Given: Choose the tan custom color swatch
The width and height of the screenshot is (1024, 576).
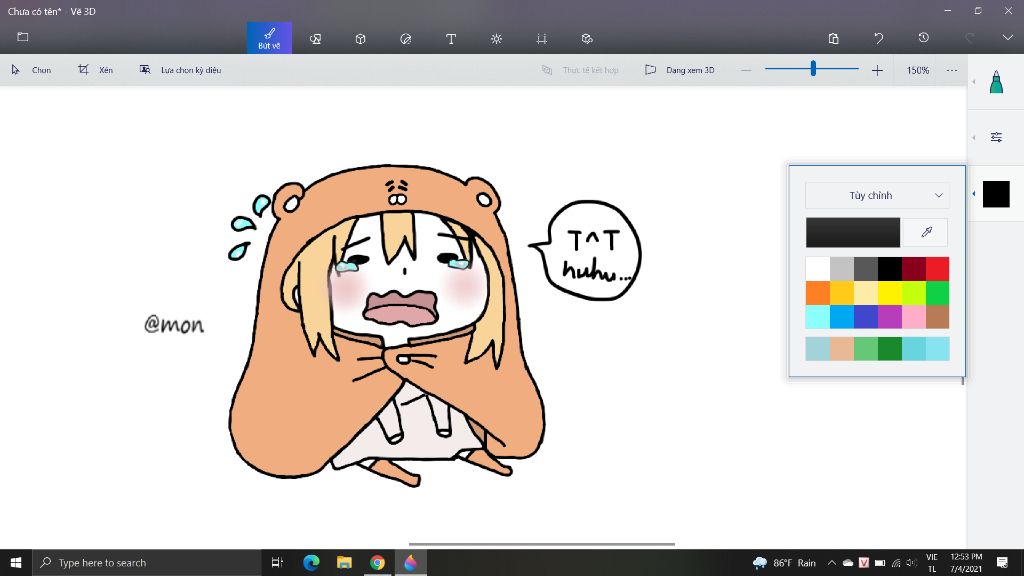Looking at the screenshot, I should pos(842,349).
